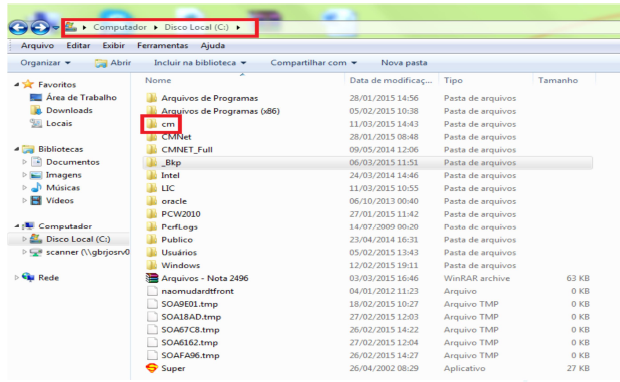Image resolution: width=620 pixels, height=382 pixels.
Task: Expand the Documentos library node
Action: point(25,162)
